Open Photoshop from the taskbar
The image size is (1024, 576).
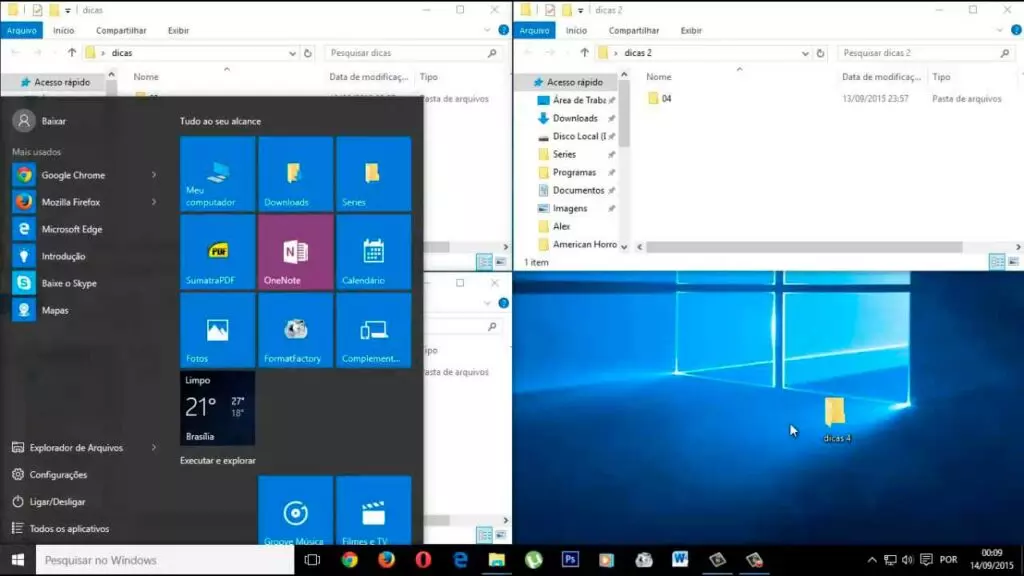coord(570,560)
